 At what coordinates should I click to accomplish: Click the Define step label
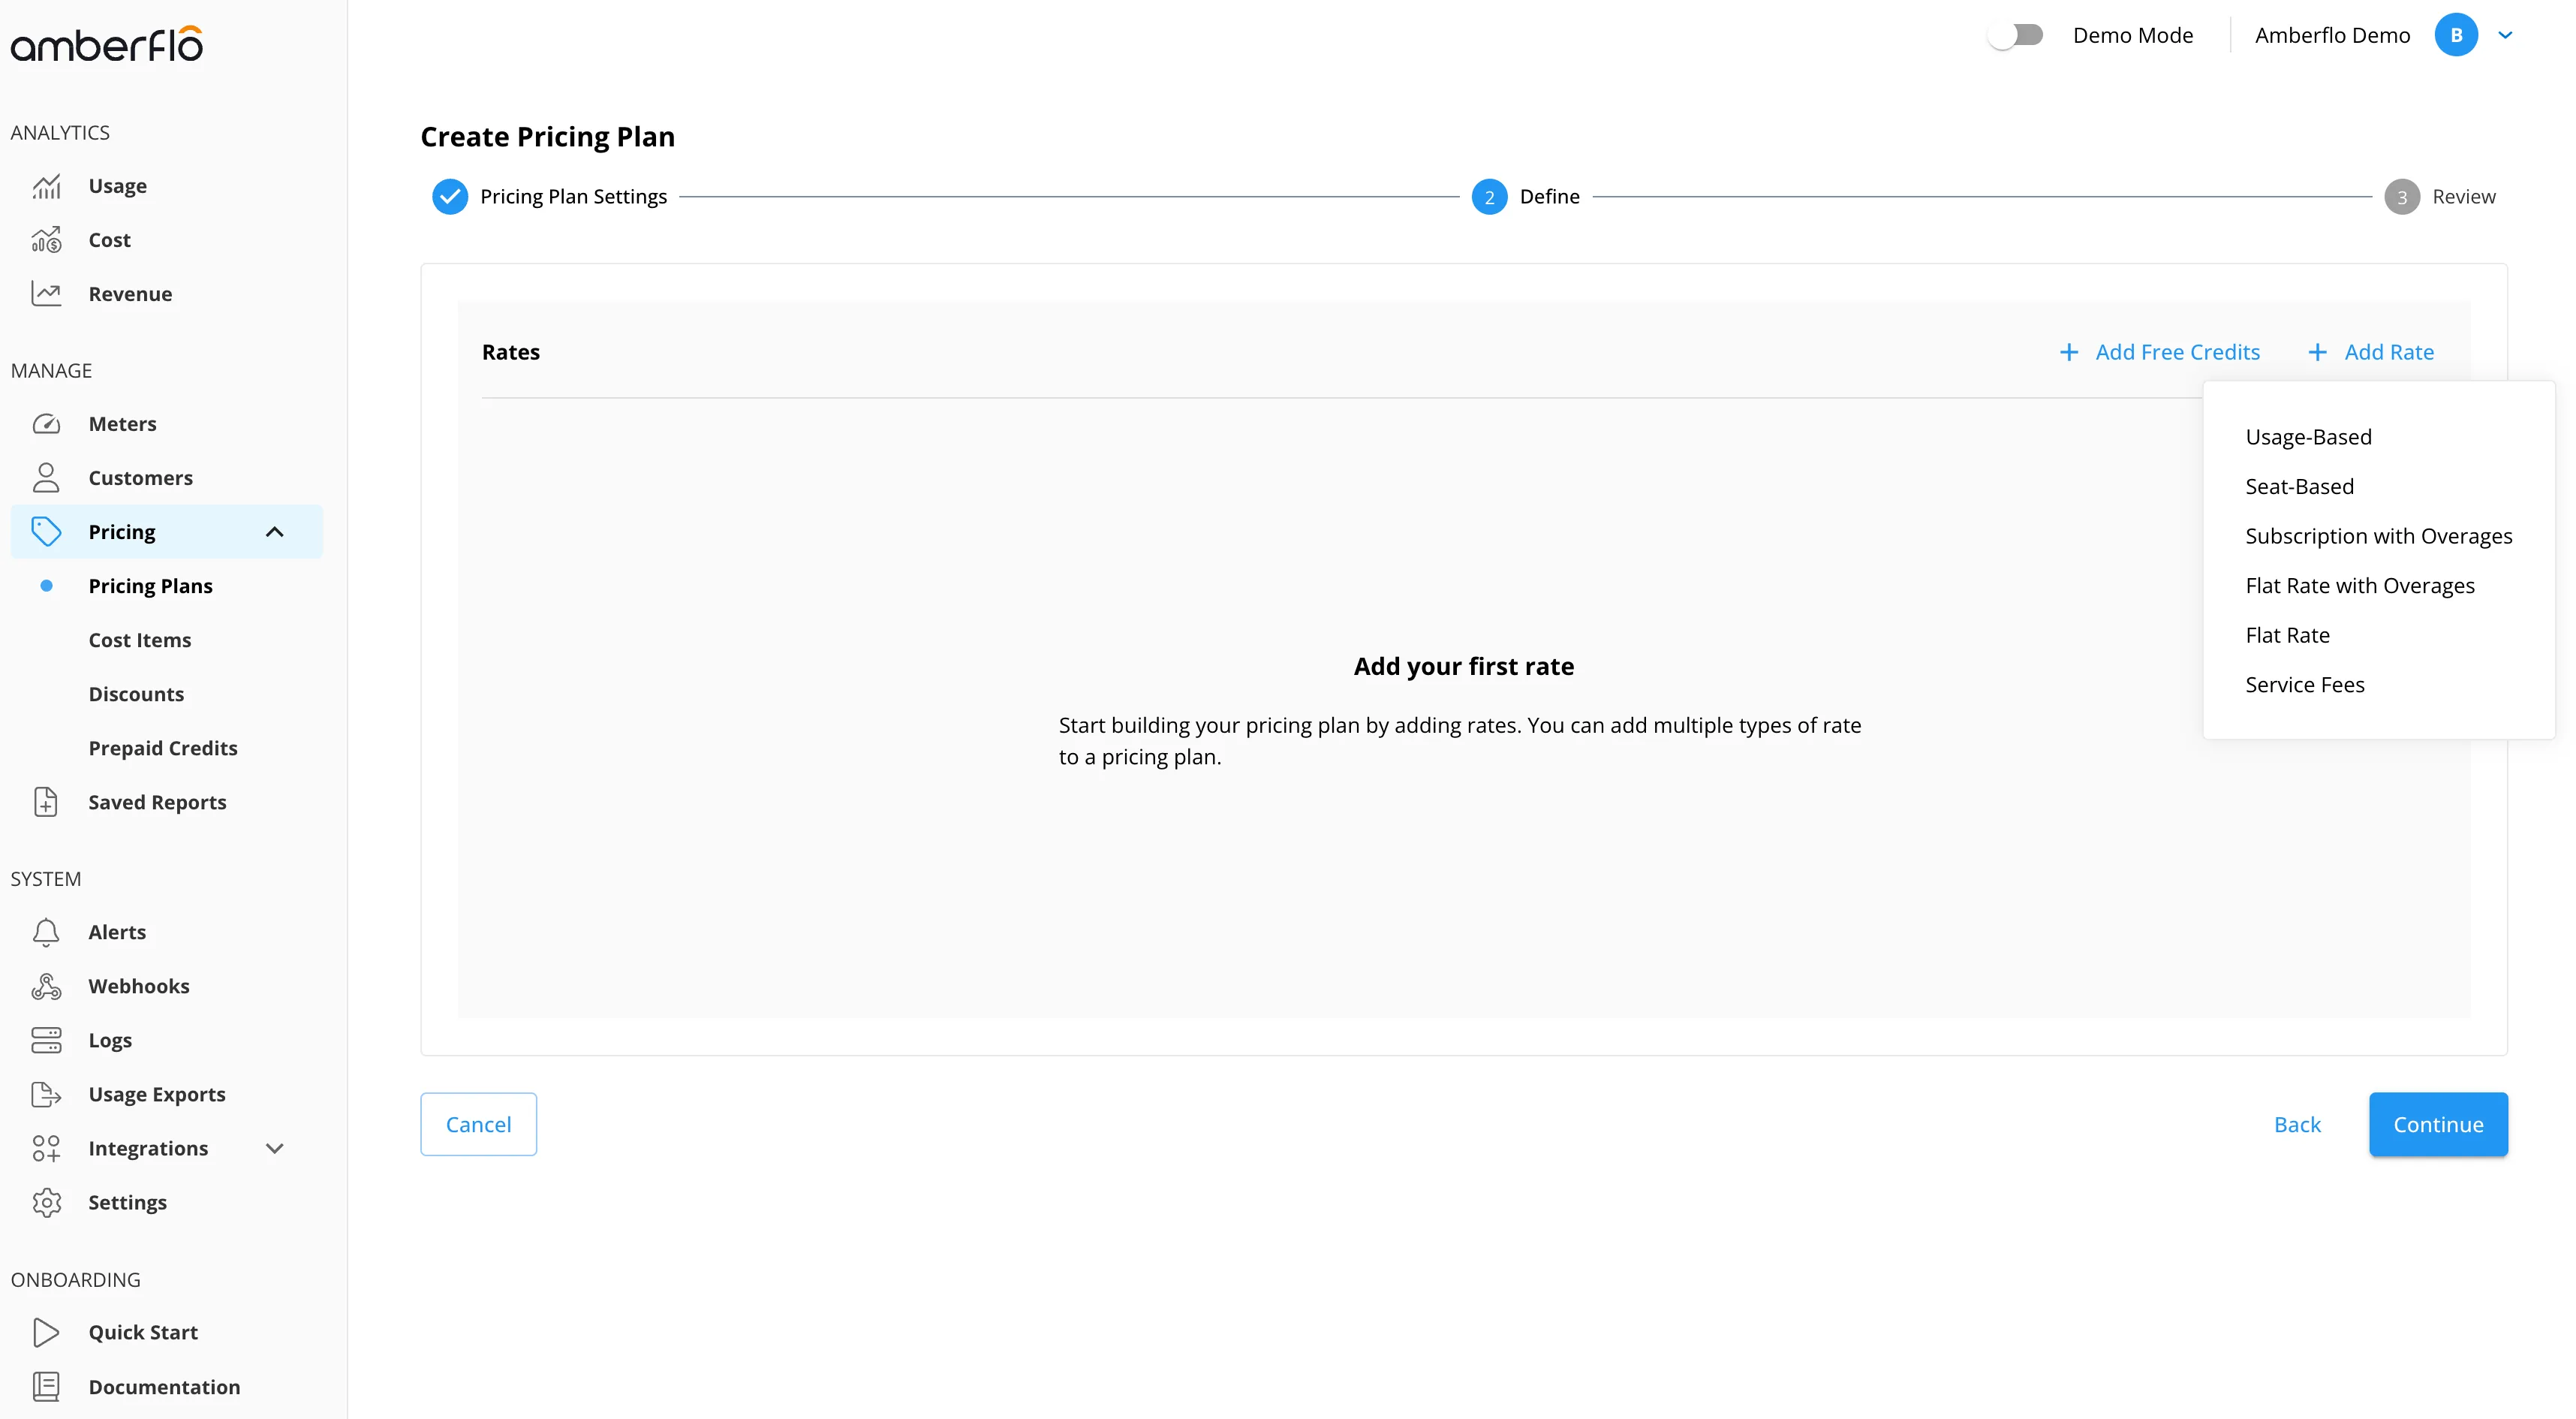pos(1549,197)
